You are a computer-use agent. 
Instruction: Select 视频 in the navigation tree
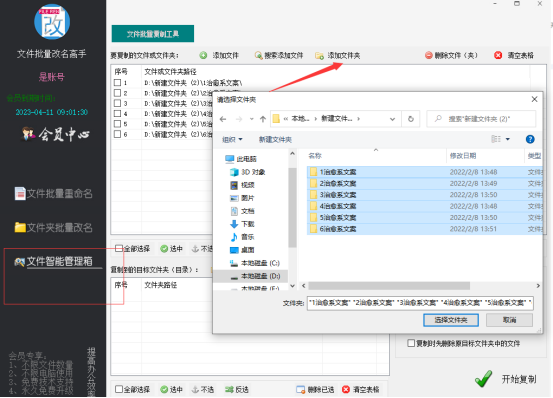coord(242,185)
